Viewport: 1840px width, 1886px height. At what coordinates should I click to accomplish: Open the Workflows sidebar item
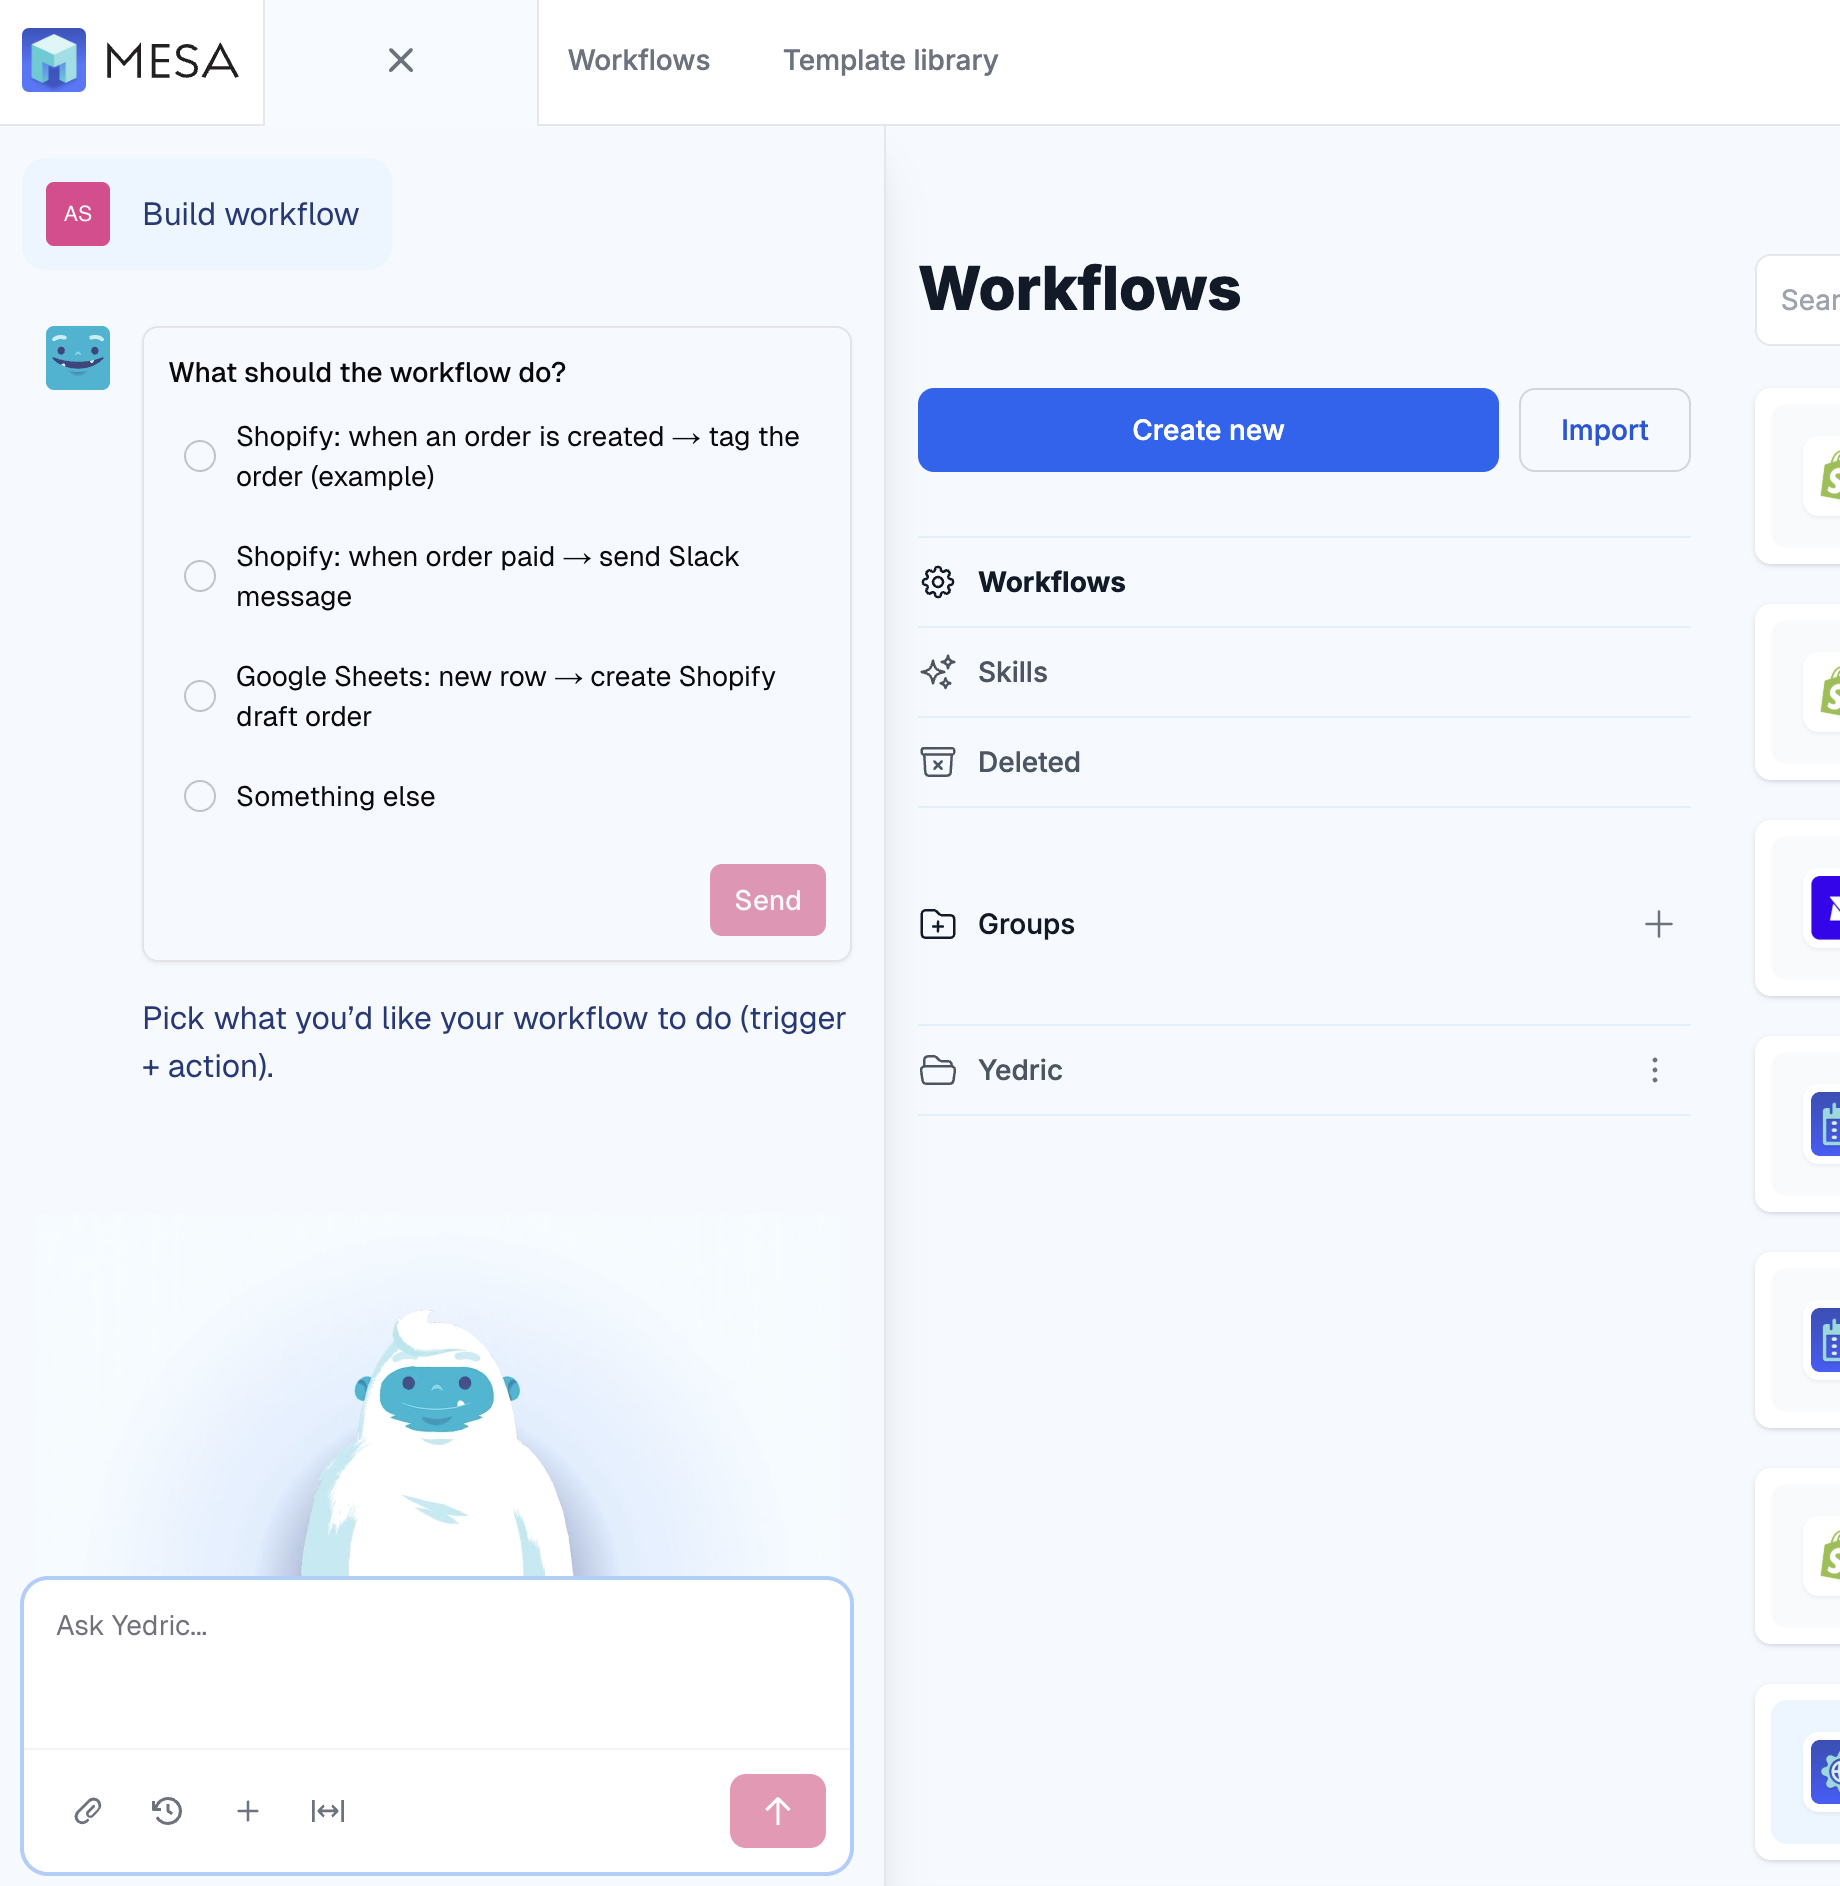point(1304,582)
